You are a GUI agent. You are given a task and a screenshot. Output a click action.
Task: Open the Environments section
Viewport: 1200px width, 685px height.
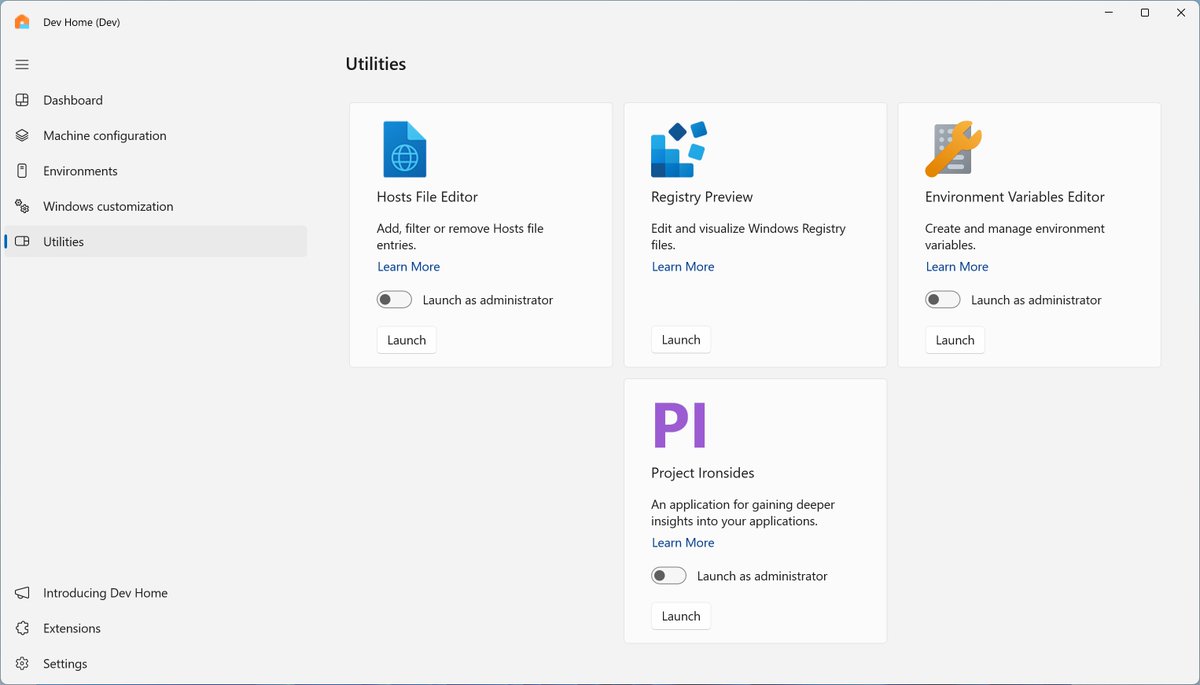[x=156, y=171]
